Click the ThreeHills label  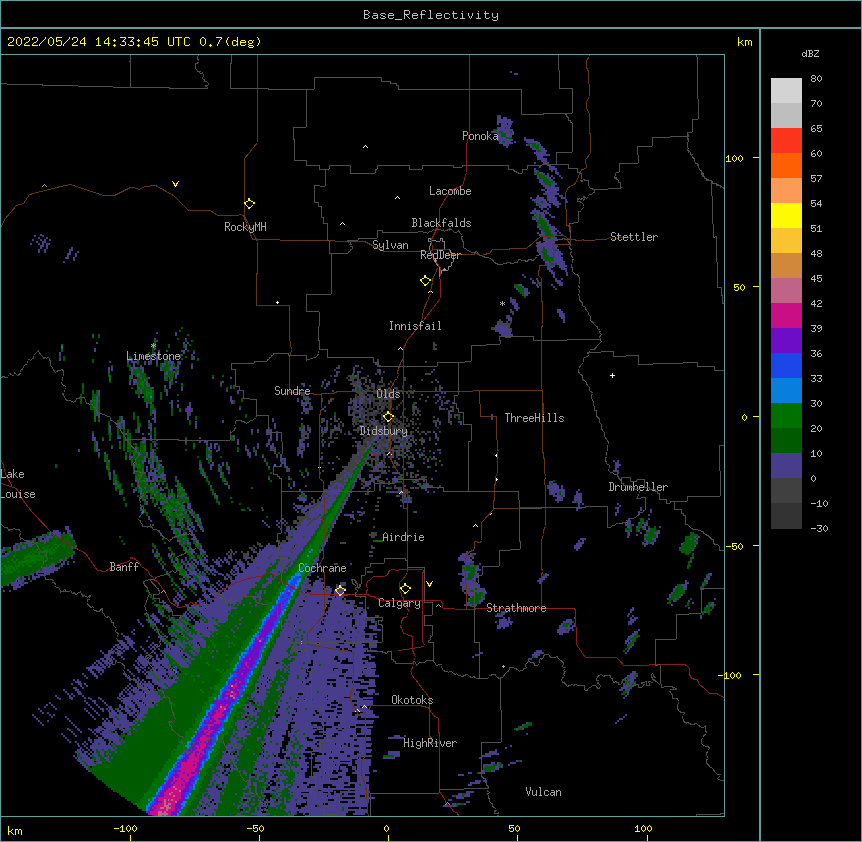tap(534, 418)
